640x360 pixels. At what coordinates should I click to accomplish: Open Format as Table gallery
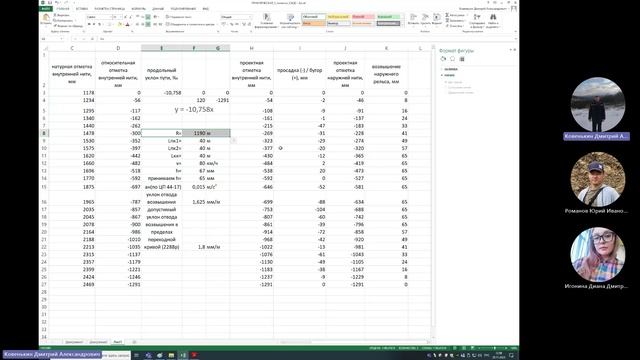290,20
